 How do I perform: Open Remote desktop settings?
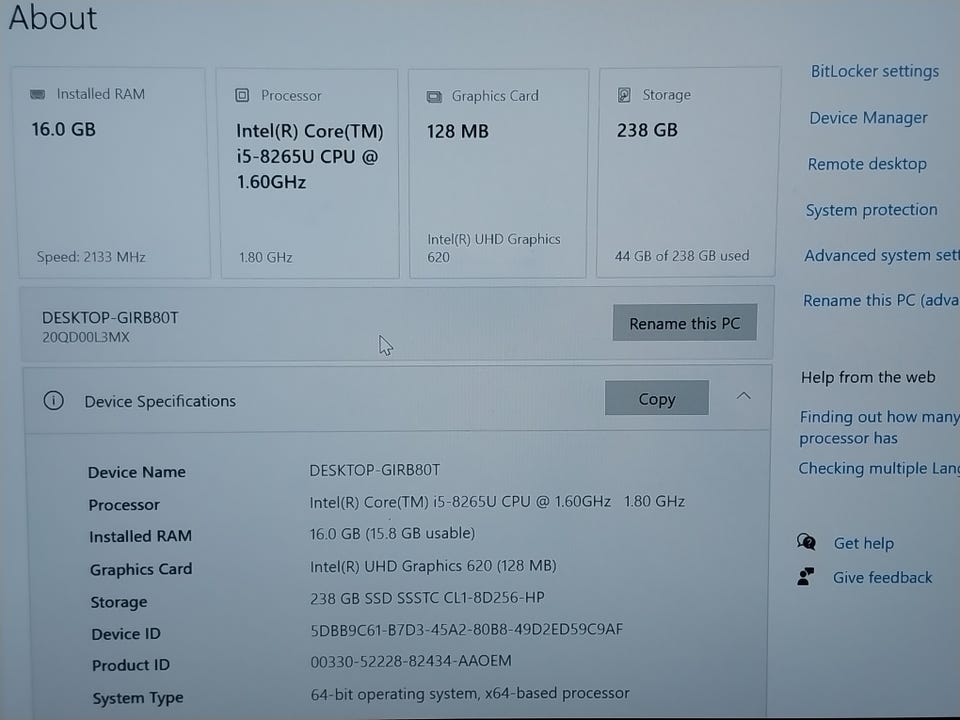point(867,164)
